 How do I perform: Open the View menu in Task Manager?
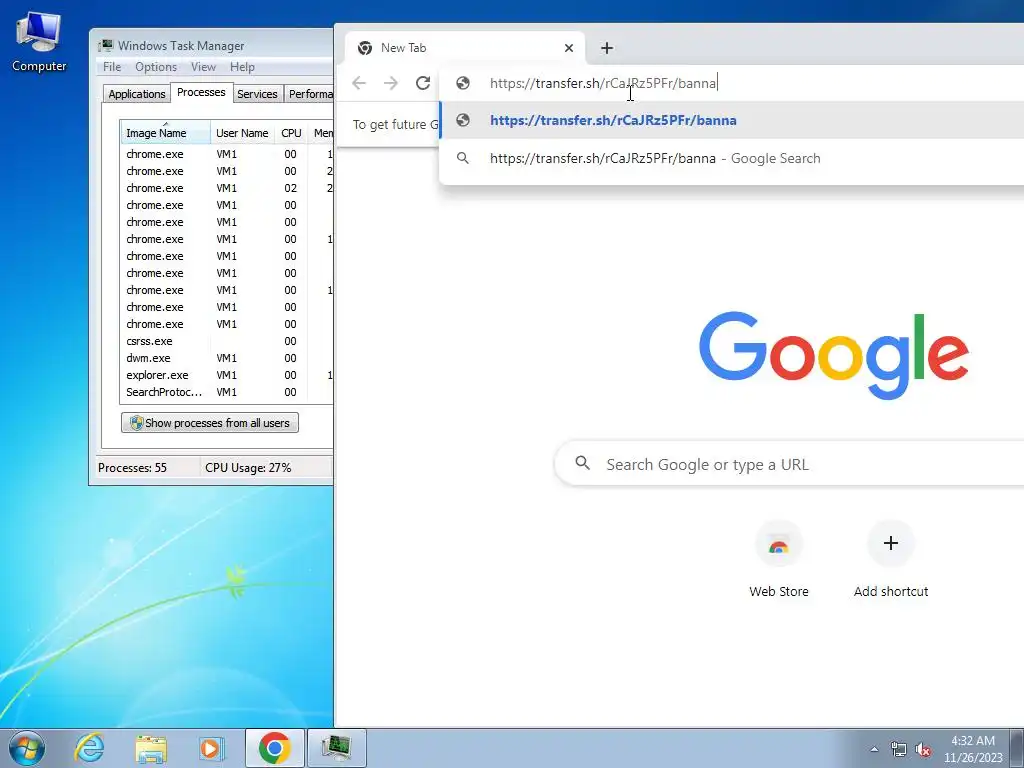[203, 67]
